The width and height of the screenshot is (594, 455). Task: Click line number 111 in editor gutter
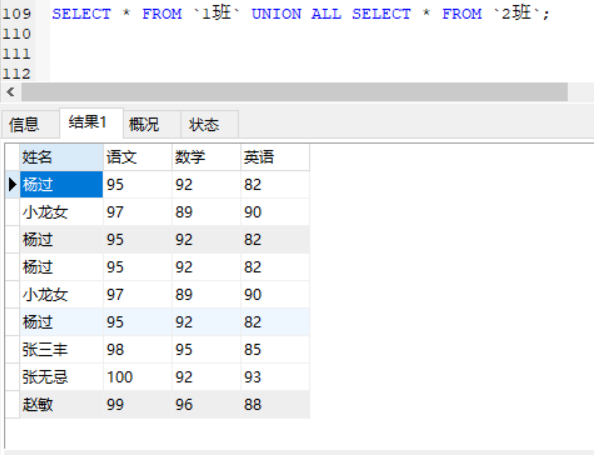17,53
